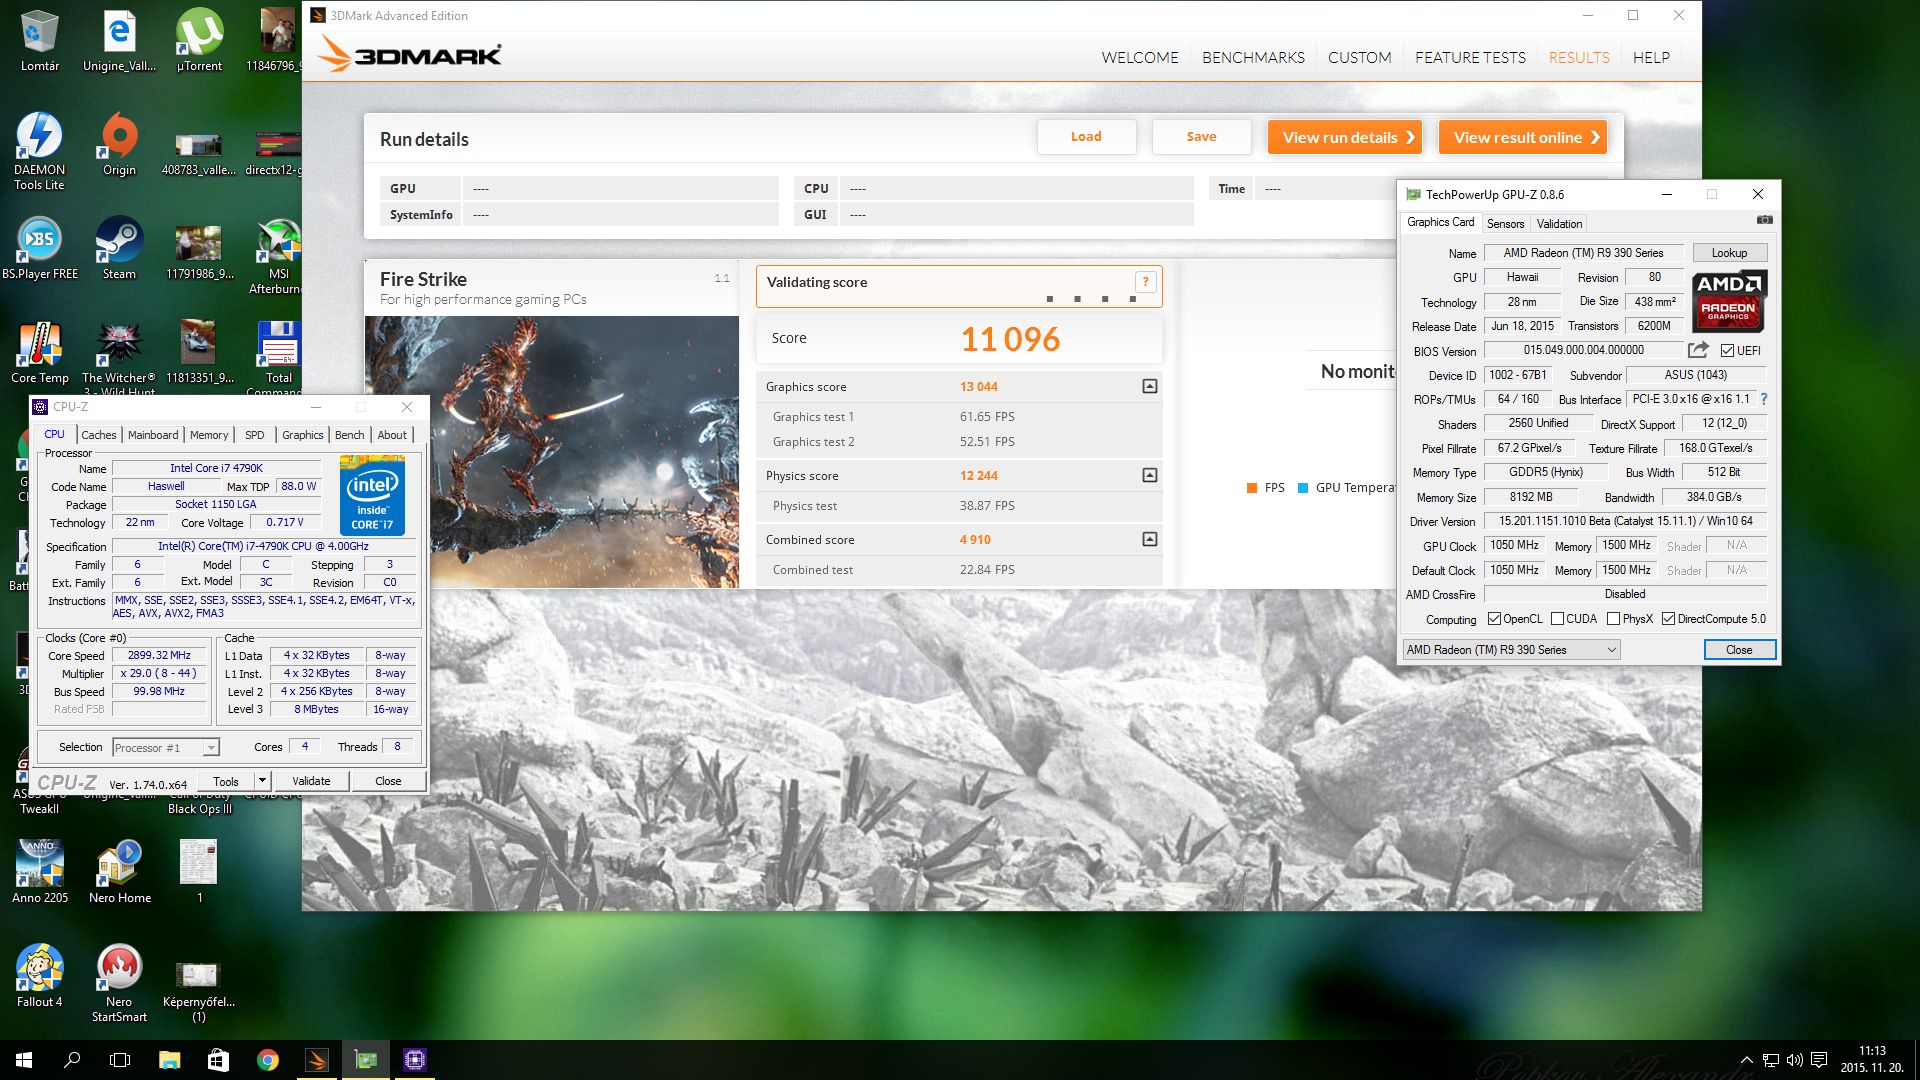Image resolution: width=1920 pixels, height=1080 pixels.
Task: Open the Core Temp desktop shortcut
Action: pyautogui.click(x=39, y=352)
